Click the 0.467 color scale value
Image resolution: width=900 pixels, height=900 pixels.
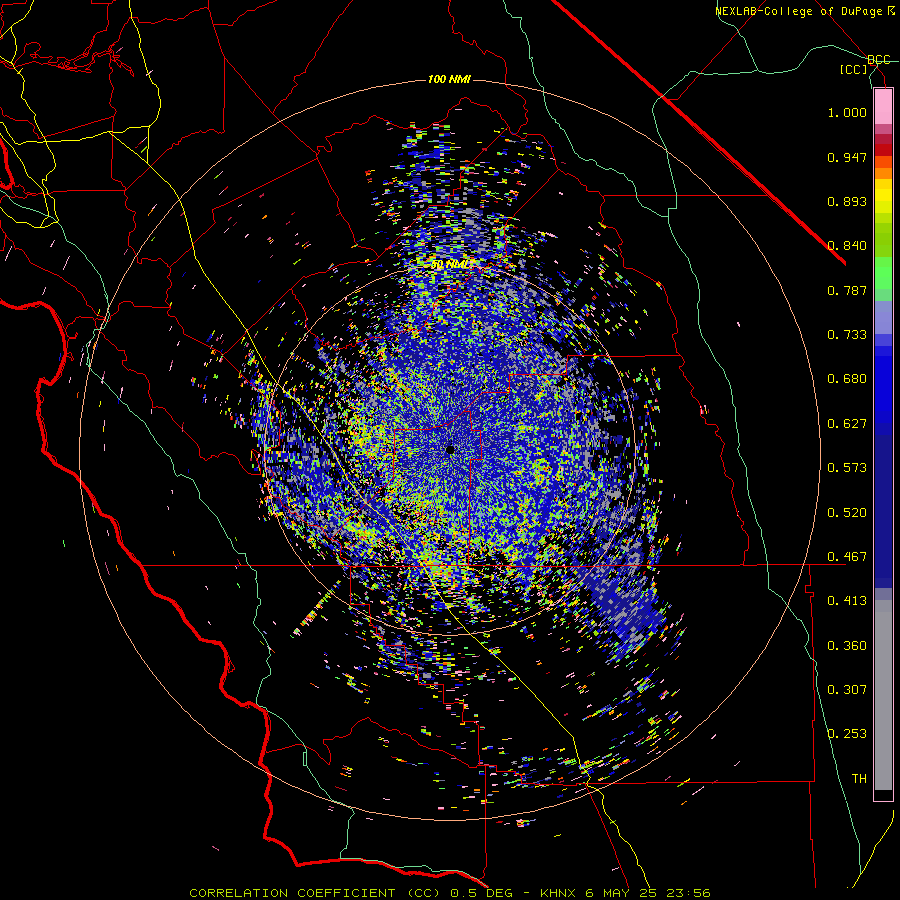click(847, 557)
